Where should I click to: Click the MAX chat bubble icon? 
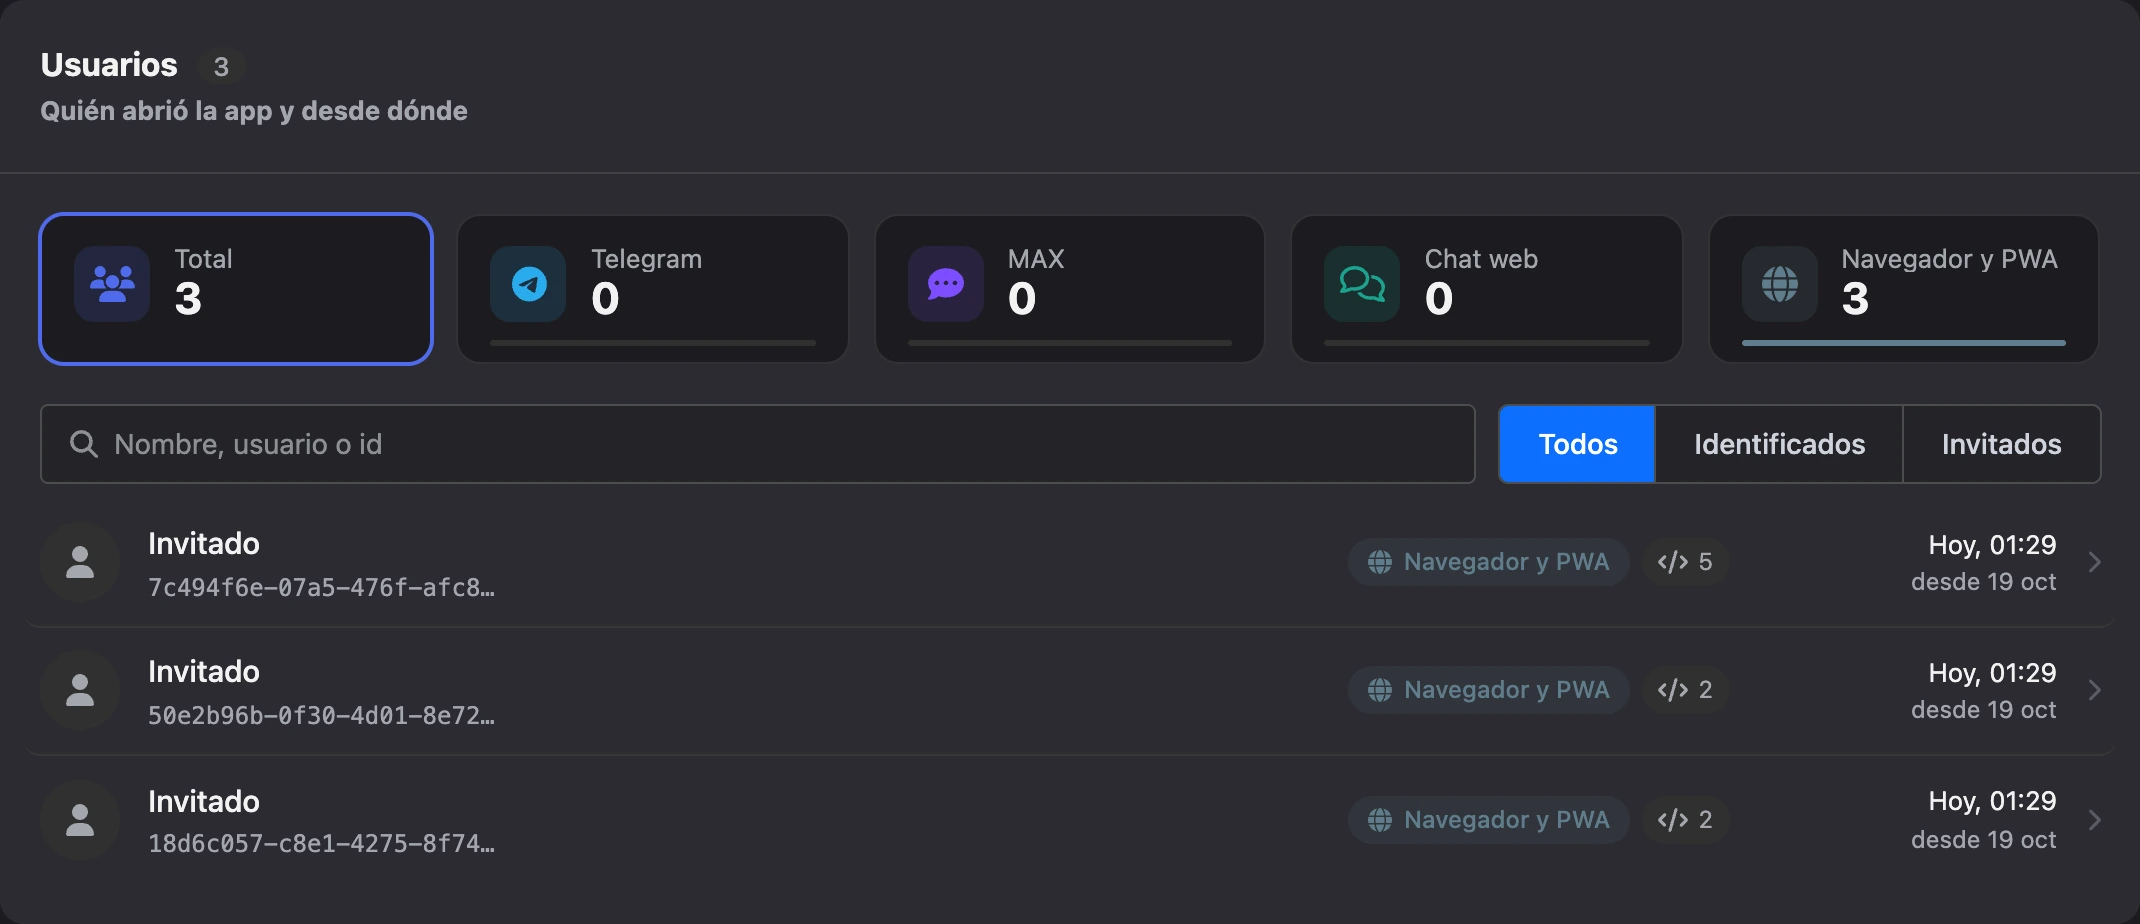945,284
